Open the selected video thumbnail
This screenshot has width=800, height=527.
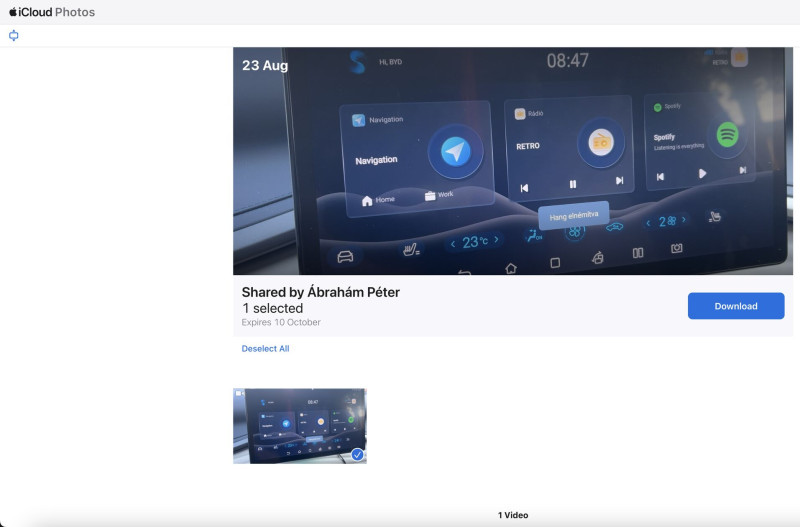(299, 426)
